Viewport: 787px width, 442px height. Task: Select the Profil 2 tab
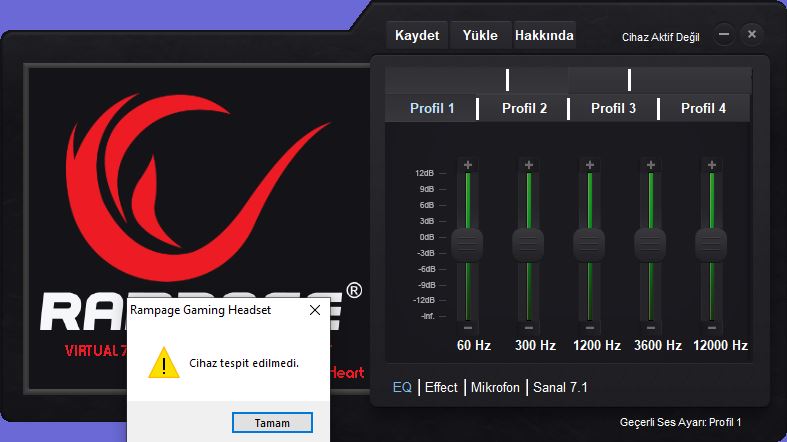524,108
